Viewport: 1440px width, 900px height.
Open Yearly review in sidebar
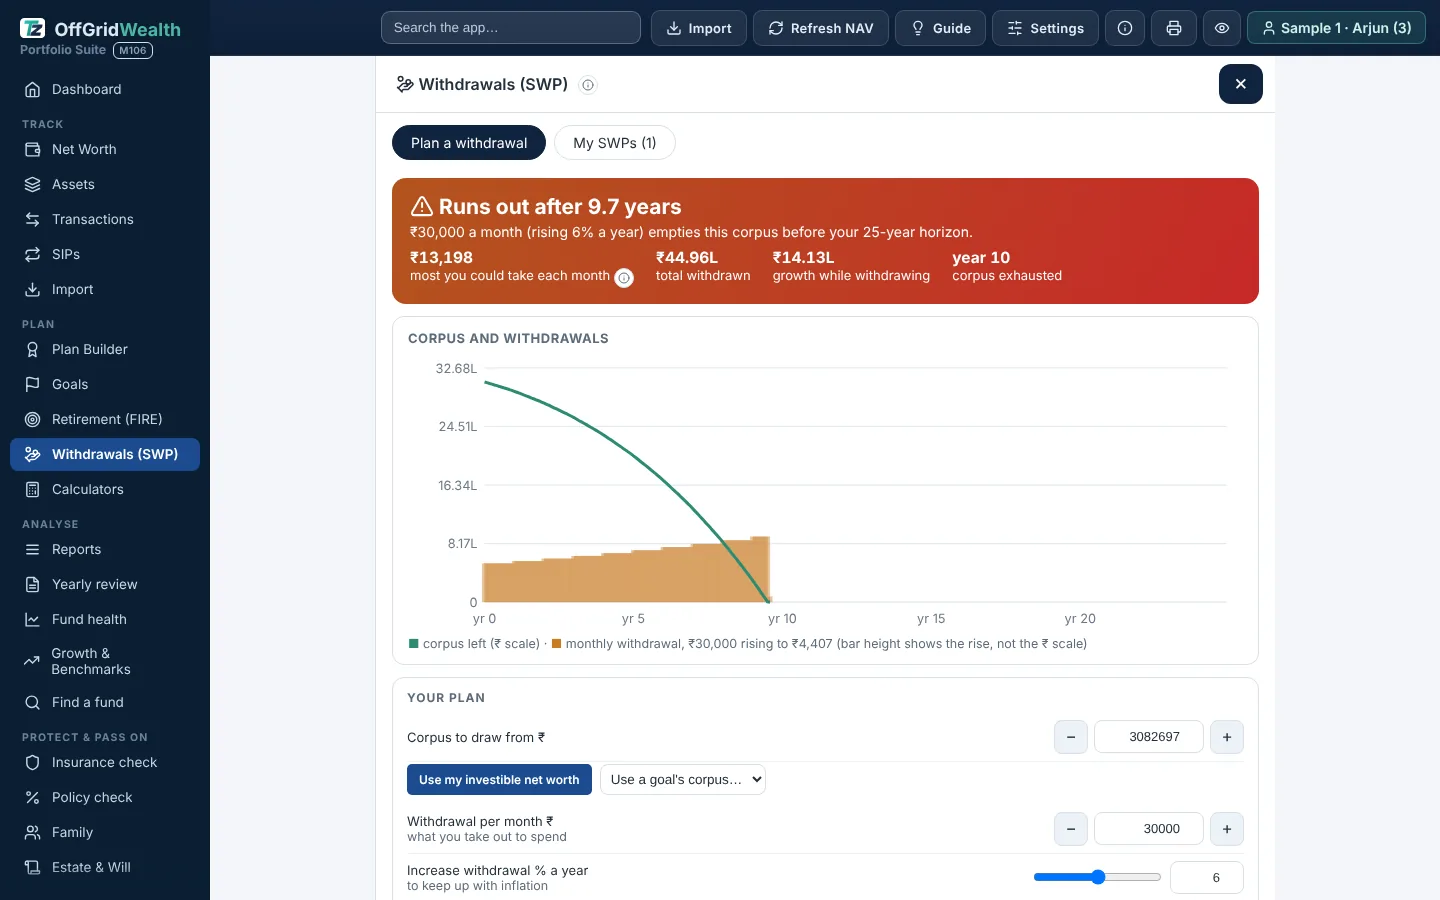pyautogui.click(x=105, y=584)
